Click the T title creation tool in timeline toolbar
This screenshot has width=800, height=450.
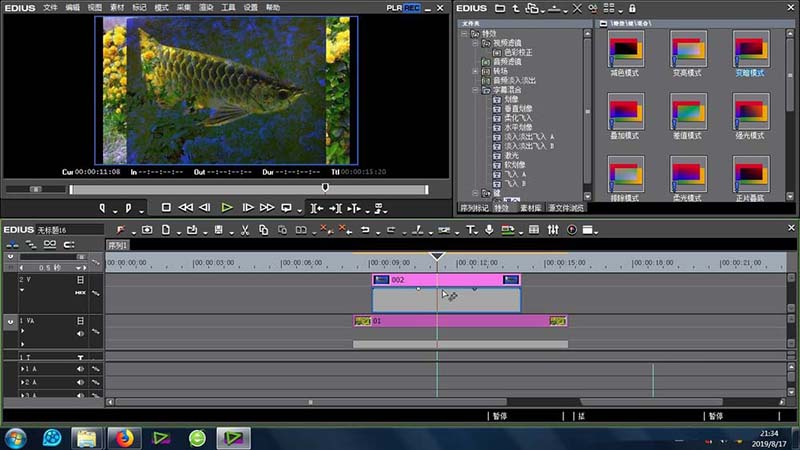[x=471, y=230]
